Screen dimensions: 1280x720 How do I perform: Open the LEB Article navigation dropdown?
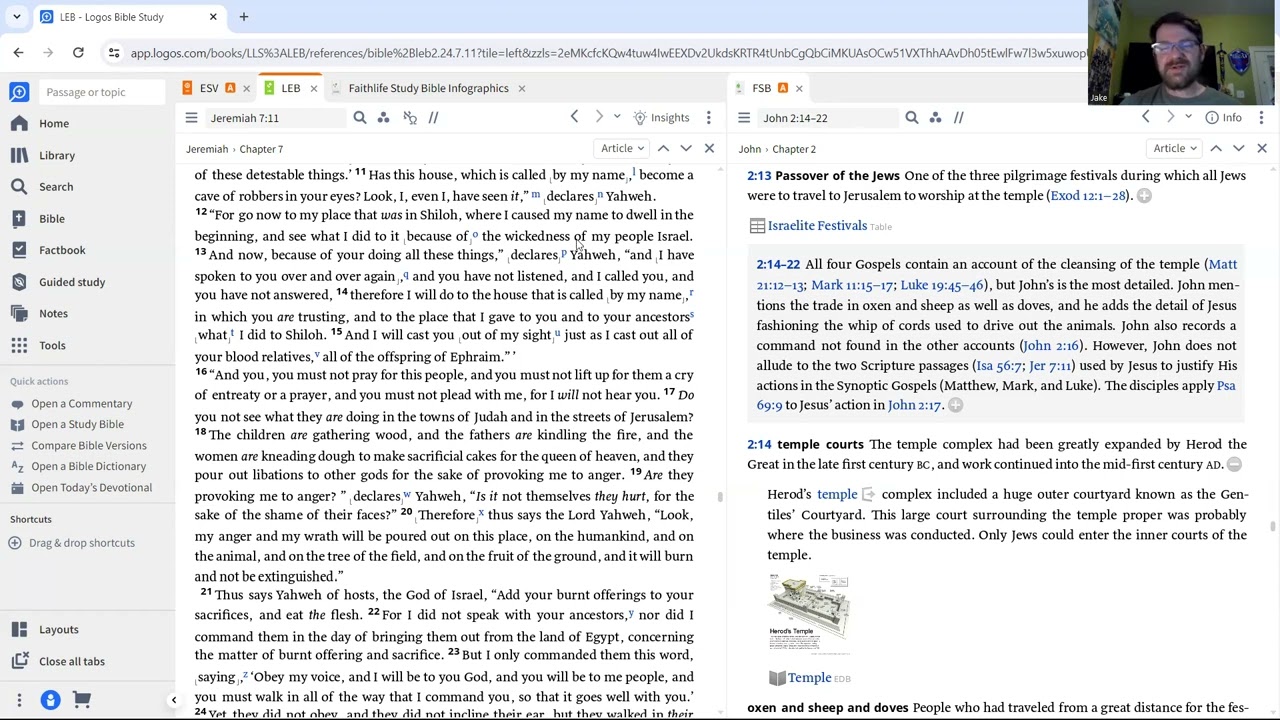coord(622,149)
